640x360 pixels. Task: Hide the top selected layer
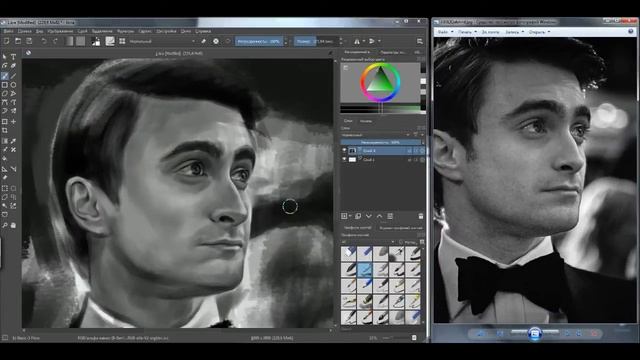tap(344, 151)
